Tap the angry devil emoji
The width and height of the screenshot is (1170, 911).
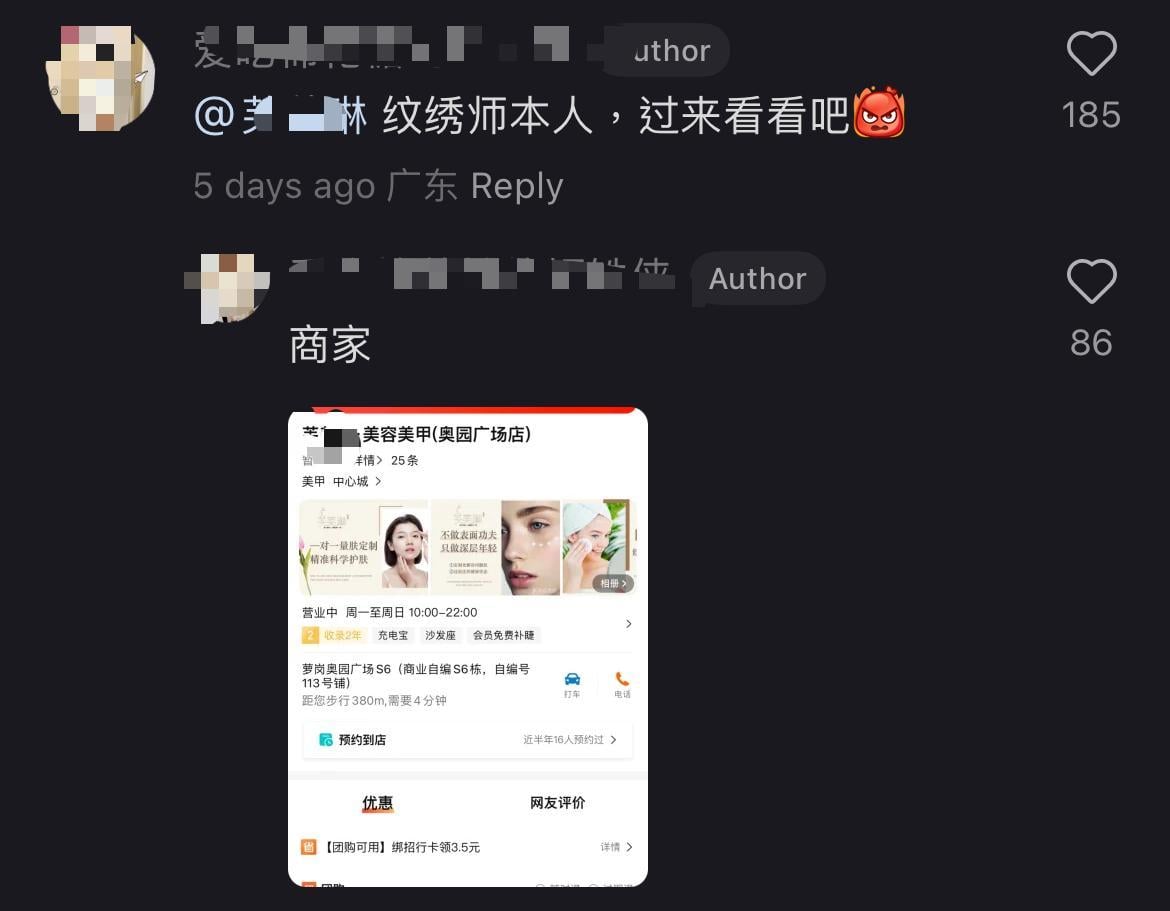pos(878,113)
